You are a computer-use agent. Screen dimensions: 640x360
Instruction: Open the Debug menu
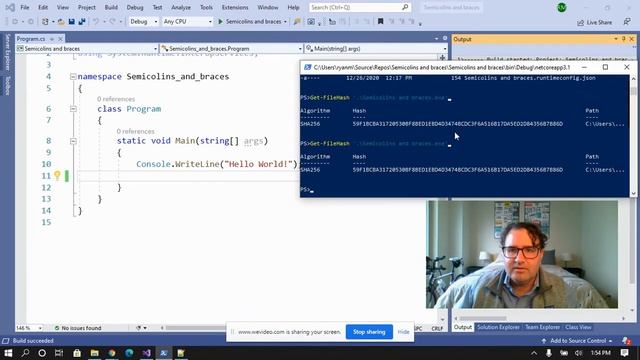[135, 7]
